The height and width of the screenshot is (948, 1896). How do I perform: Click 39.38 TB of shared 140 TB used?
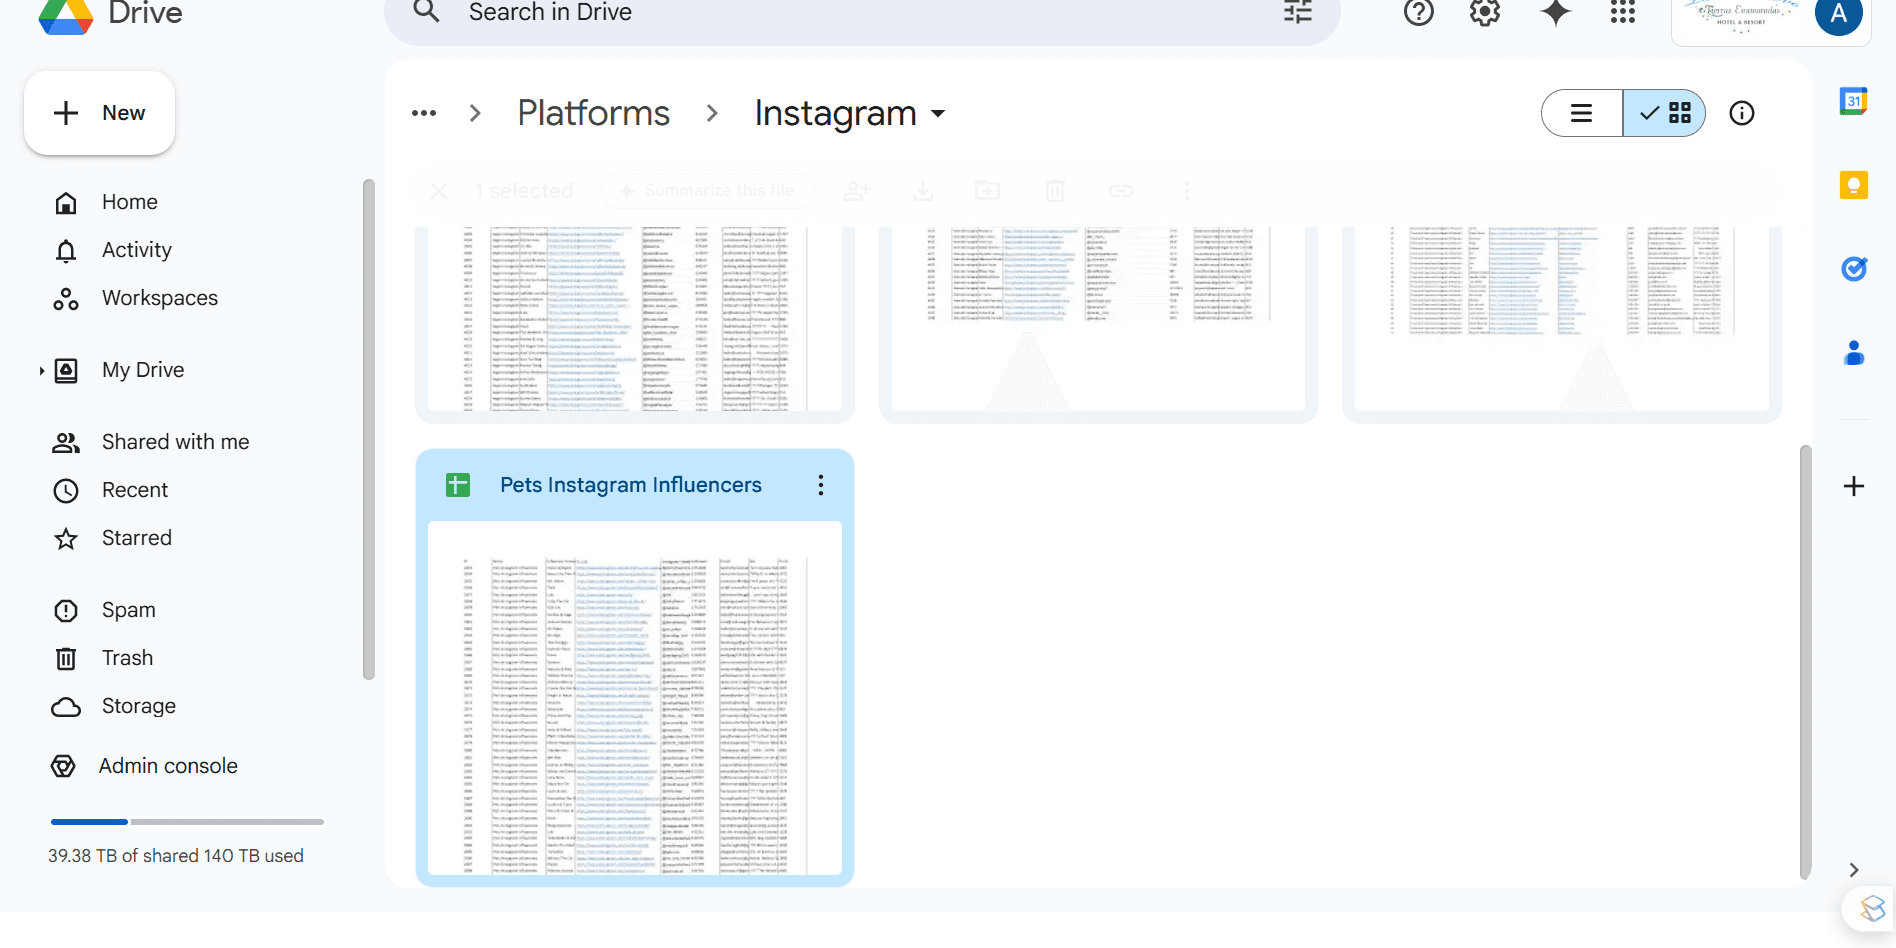coord(176,856)
